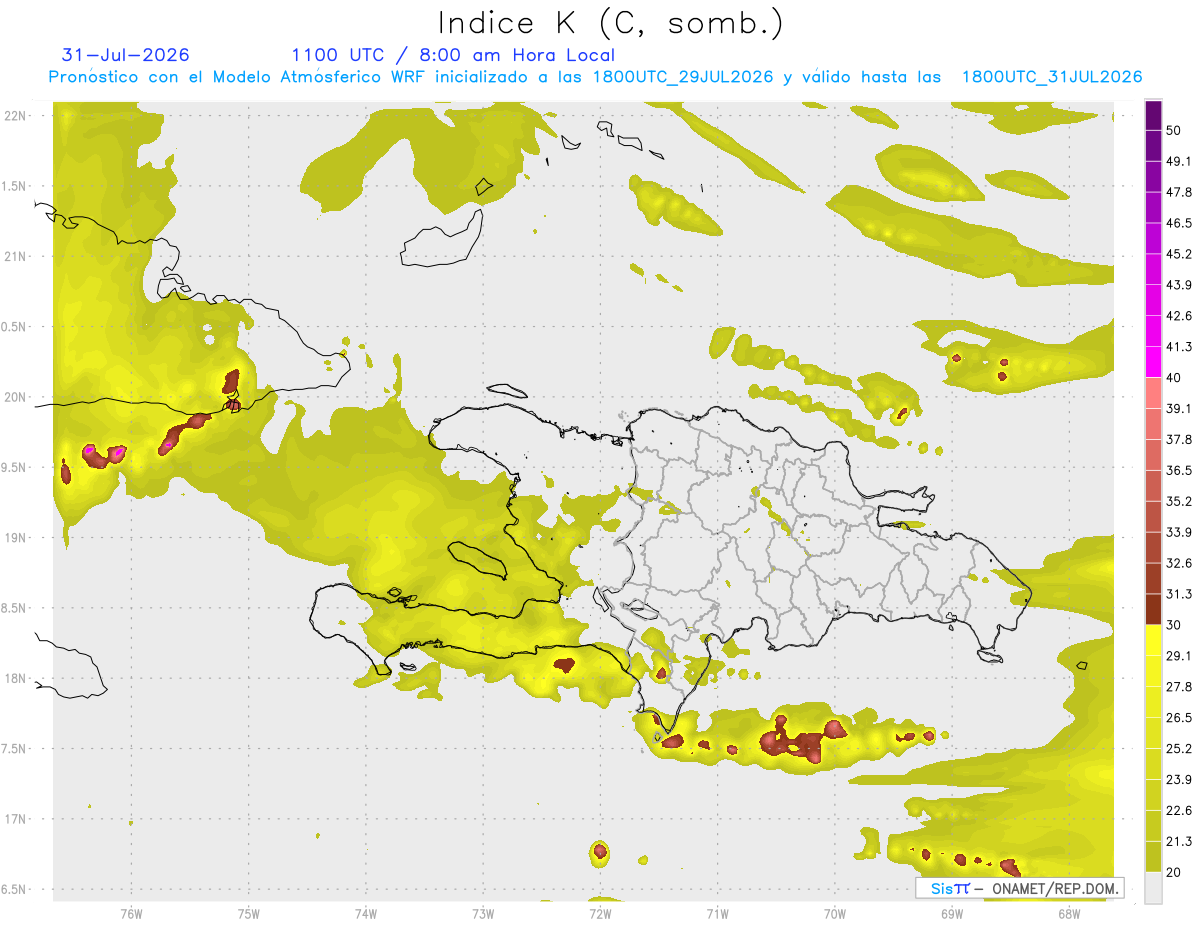Click the longitude axis label '75W'
The width and height of the screenshot is (1200, 927).
[249, 914]
